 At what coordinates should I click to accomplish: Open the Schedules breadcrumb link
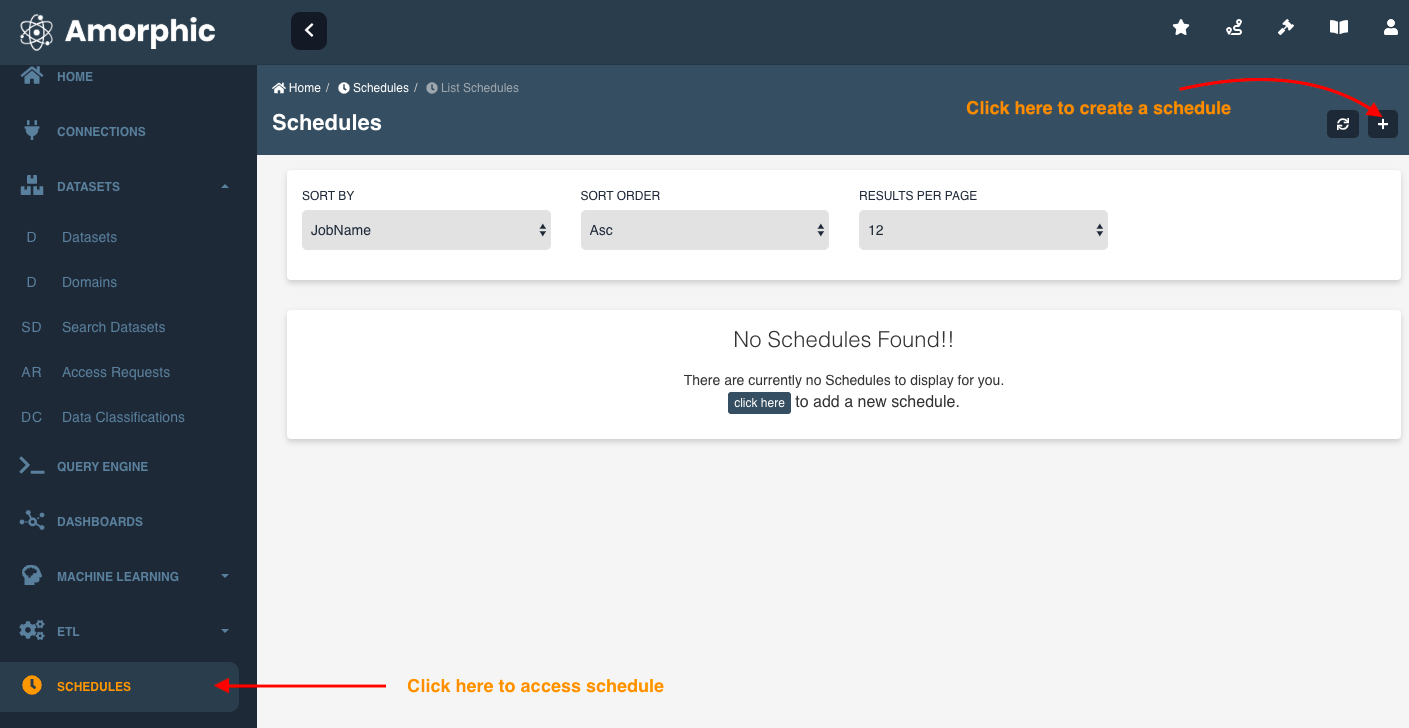380,87
